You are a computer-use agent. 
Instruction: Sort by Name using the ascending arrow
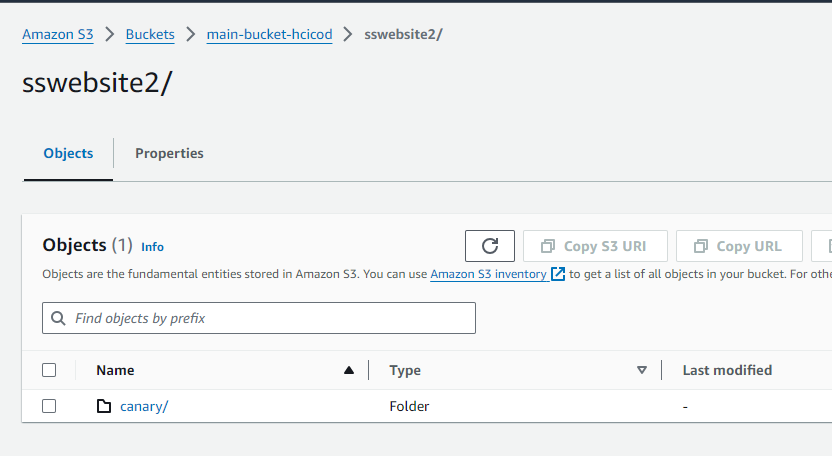tap(348, 370)
